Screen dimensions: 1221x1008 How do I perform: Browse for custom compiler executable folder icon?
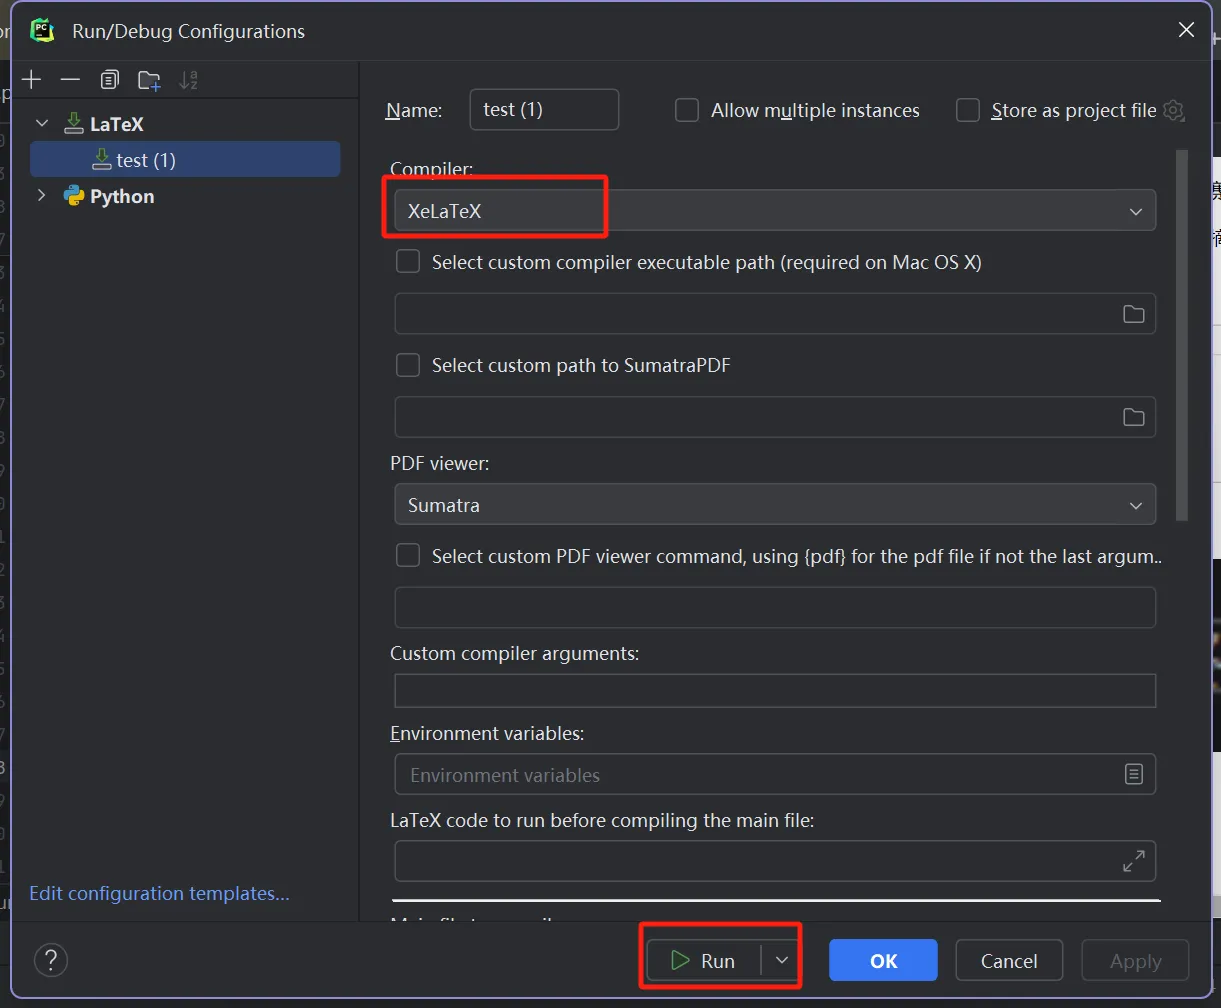[1133, 314]
